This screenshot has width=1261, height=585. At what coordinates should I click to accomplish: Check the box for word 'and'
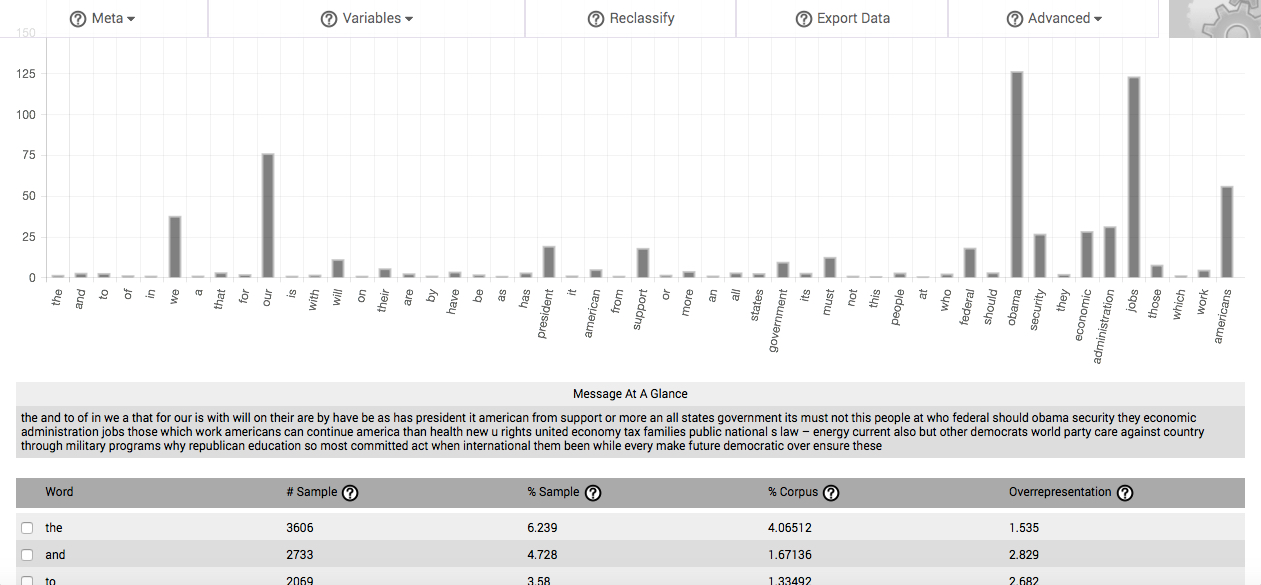tap(28, 555)
